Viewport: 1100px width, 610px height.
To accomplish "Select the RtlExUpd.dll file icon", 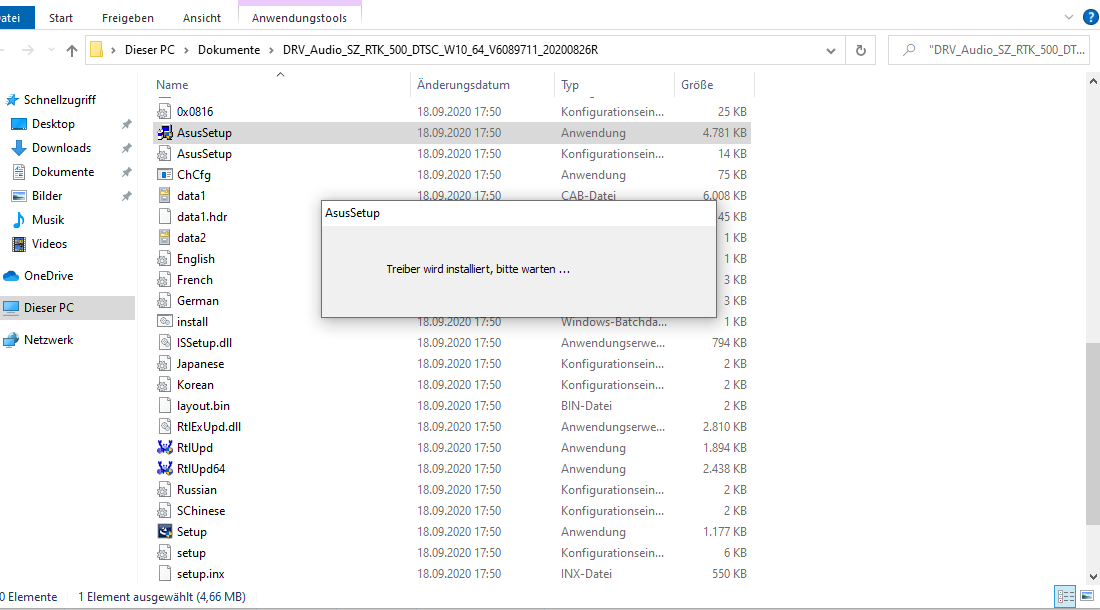I will tap(165, 426).
